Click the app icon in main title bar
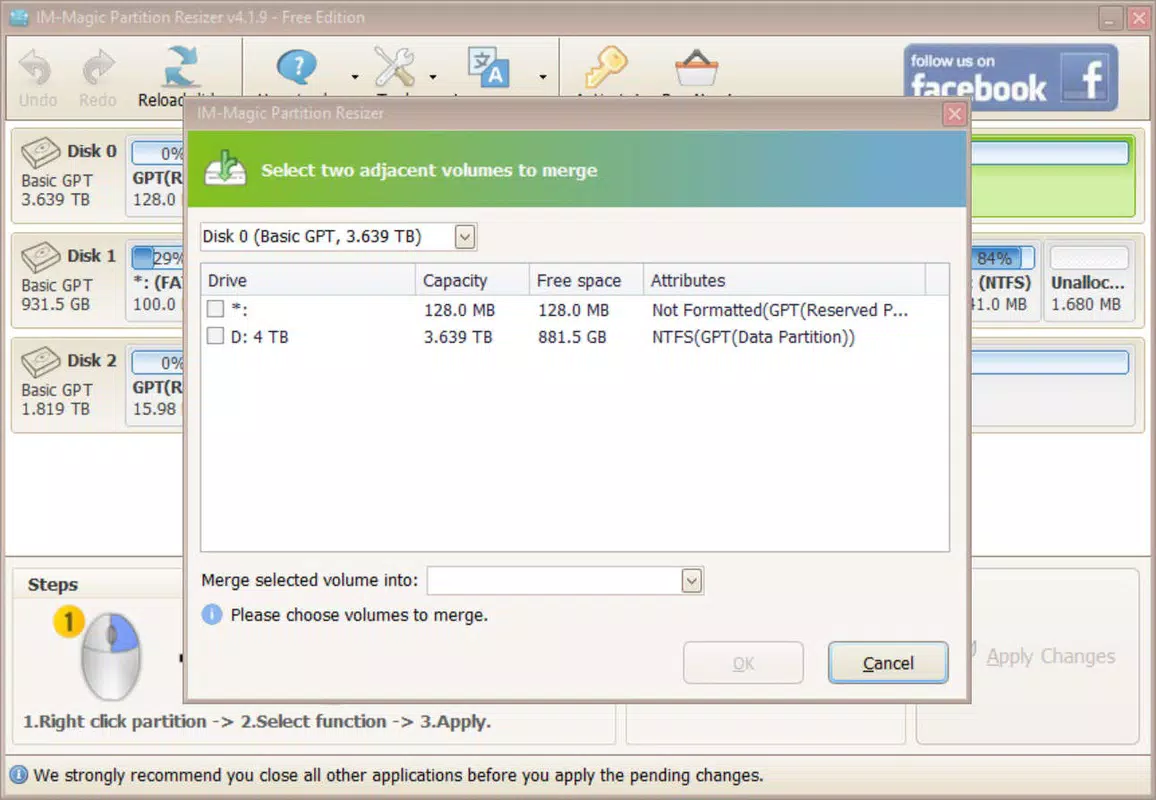This screenshot has width=1156, height=800. pyautogui.click(x=19, y=17)
